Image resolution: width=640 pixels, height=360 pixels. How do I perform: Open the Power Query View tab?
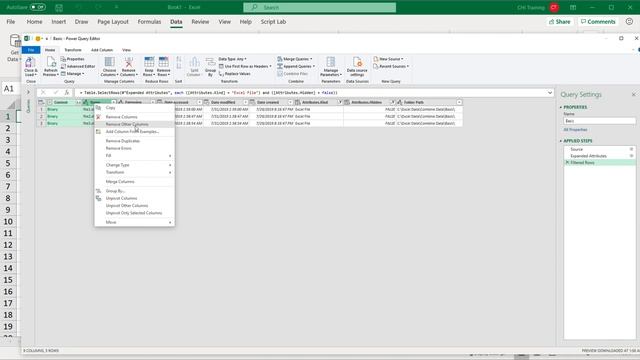pyautogui.click(x=127, y=50)
